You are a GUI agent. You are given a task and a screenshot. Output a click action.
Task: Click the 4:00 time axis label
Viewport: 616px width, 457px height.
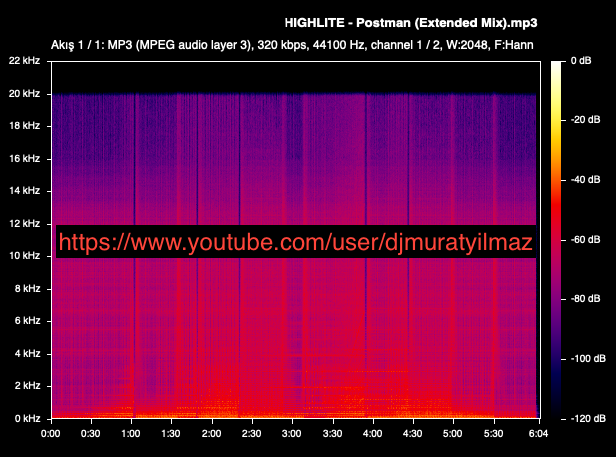[x=372, y=434]
